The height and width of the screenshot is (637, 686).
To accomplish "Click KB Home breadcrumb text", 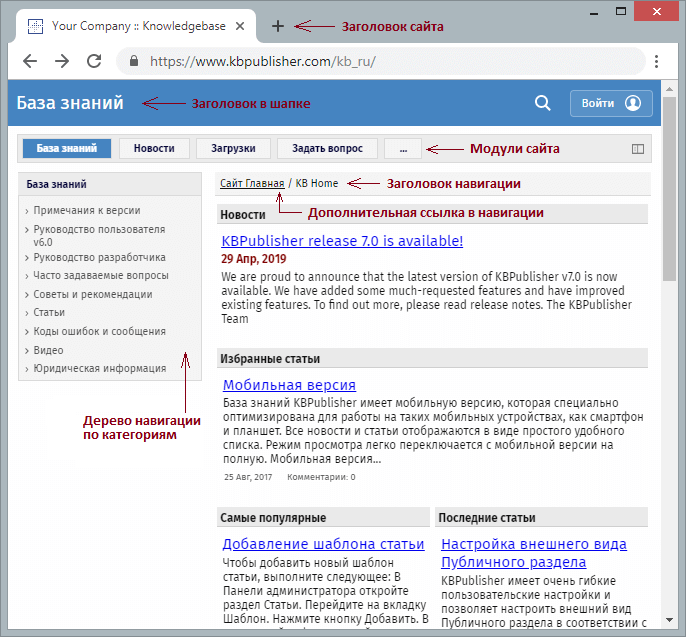I will (317, 183).
